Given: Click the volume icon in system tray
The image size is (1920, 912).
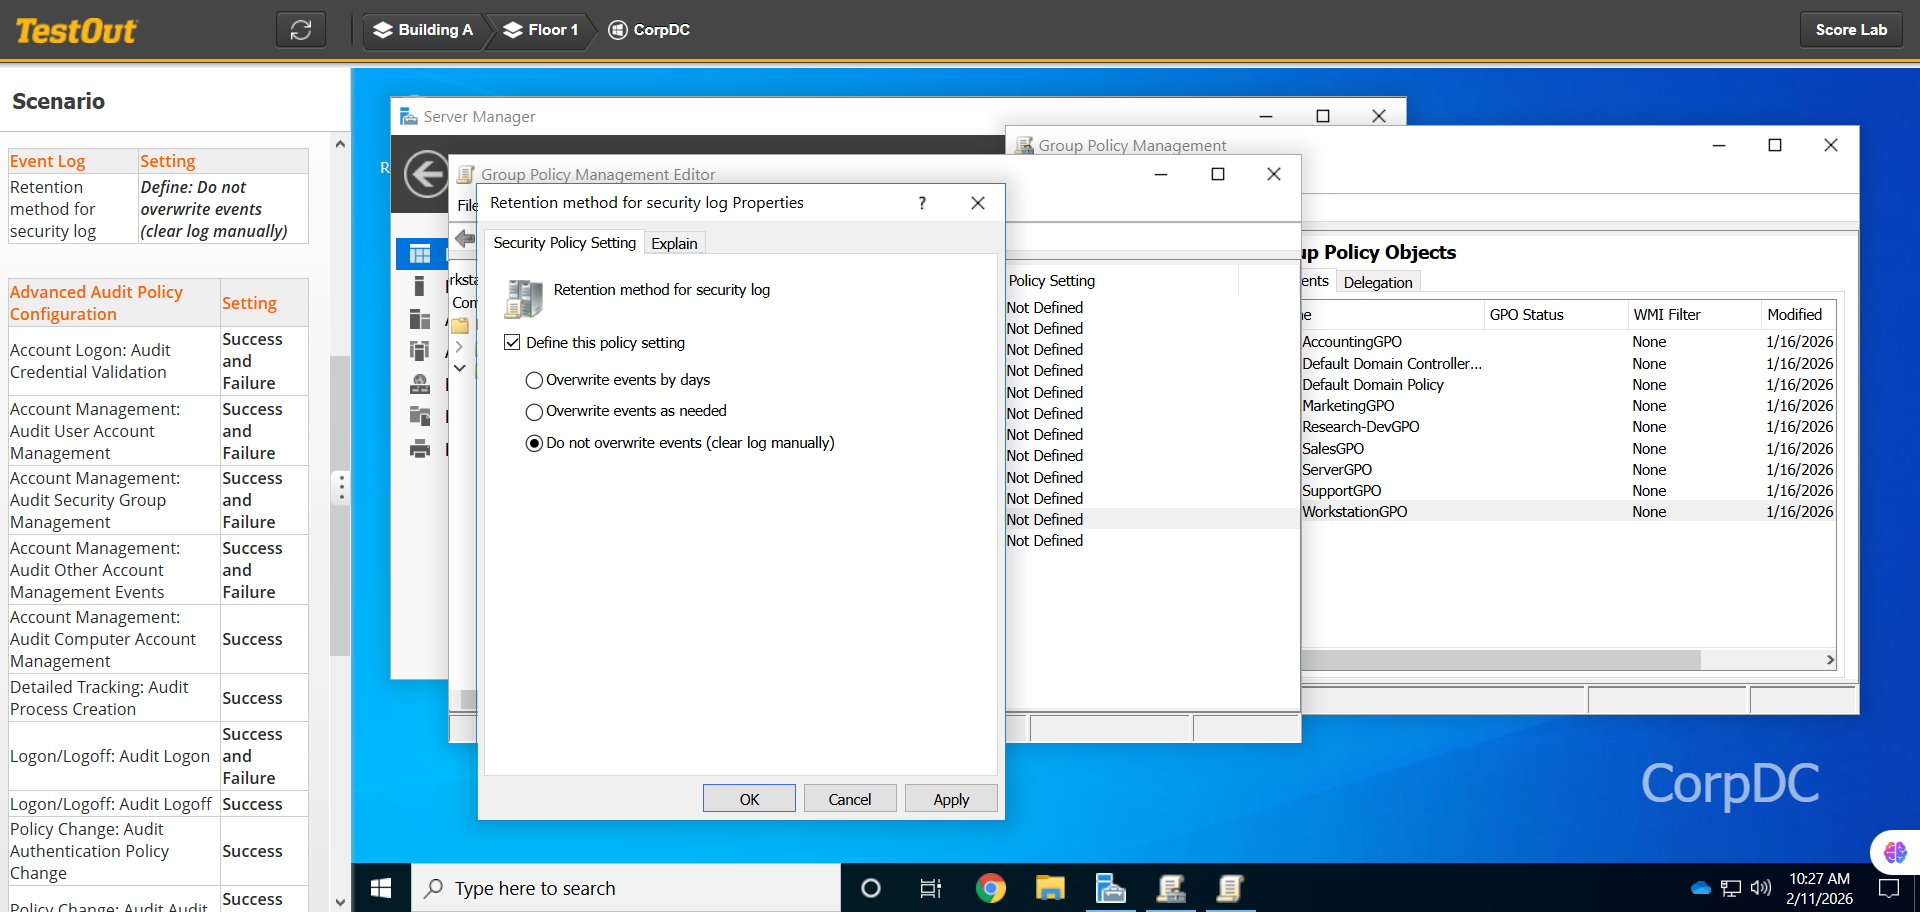Looking at the screenshot, I should click(1761, 888).
